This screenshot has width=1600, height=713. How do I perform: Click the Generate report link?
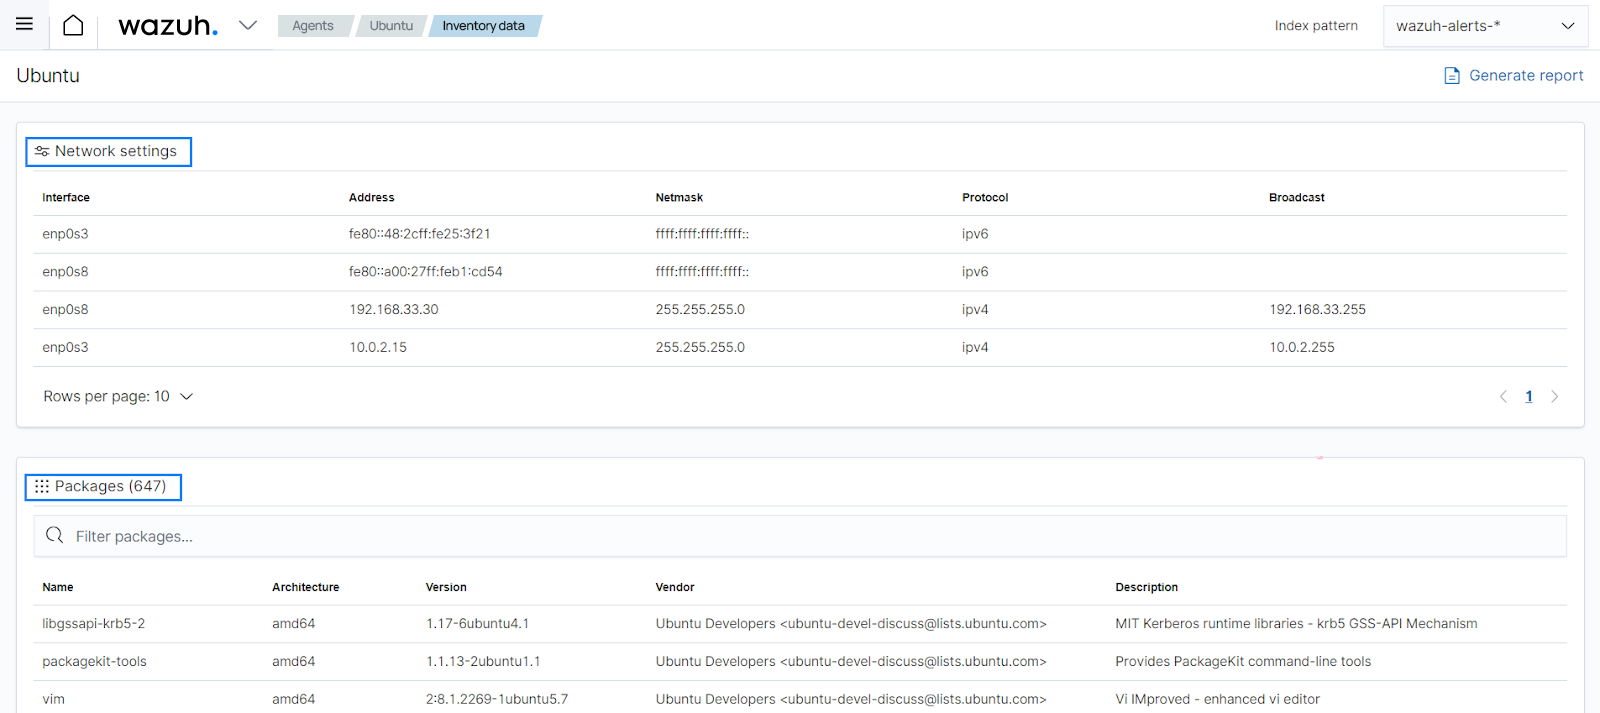pos(1526,75)
